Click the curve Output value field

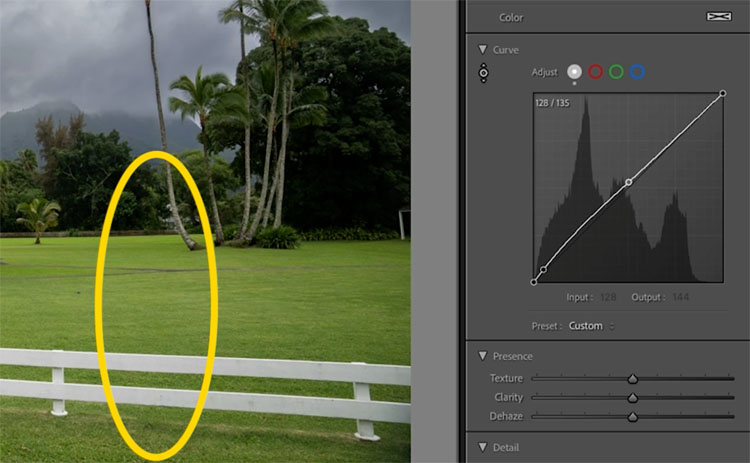(x=682, y=298)
